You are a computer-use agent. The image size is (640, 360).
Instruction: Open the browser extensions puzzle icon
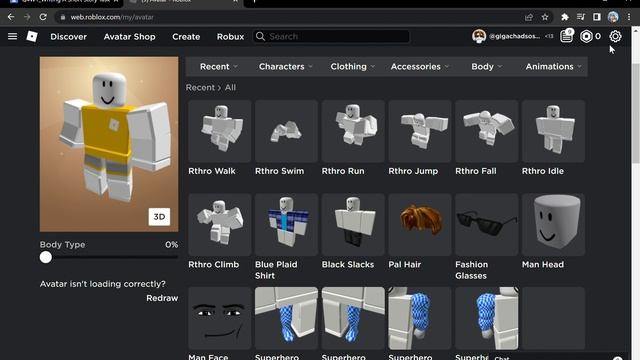(x=565, y=17)
